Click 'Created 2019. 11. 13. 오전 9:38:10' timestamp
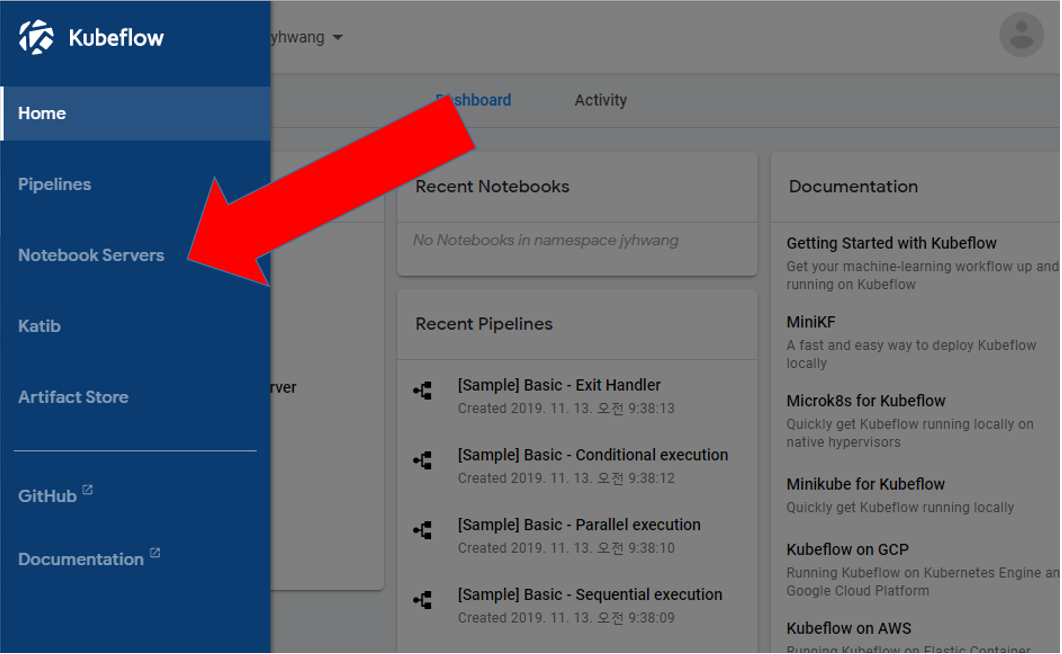1062x654 pixels. point(566,548)
